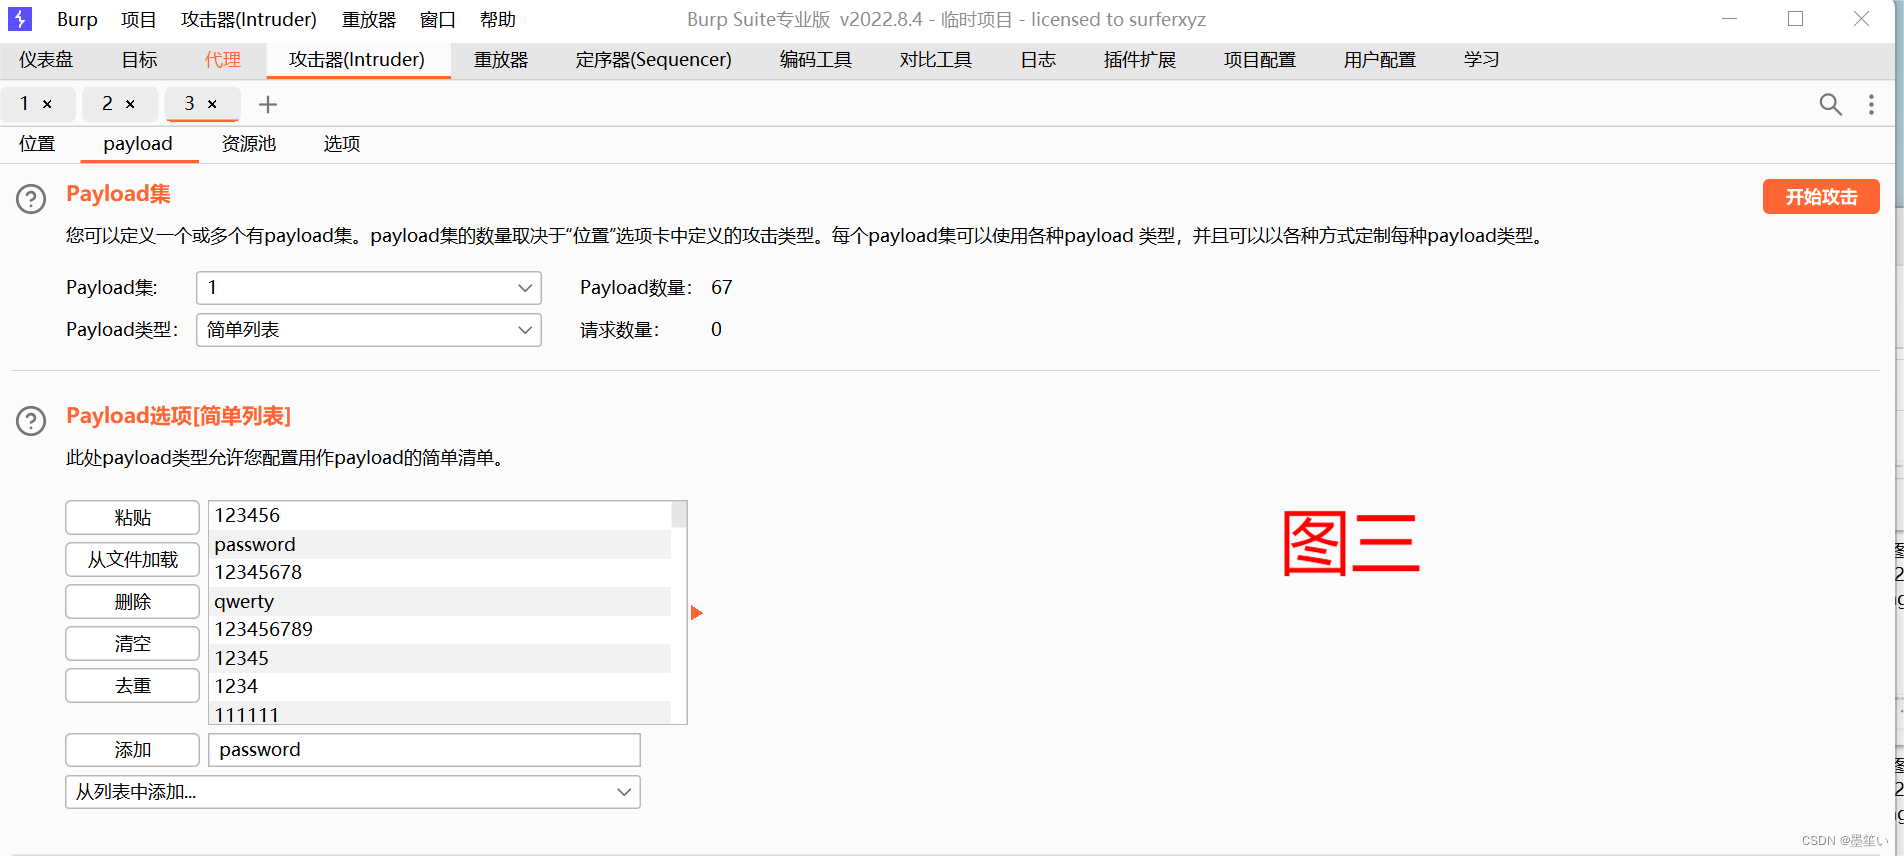Screen dimensions: 1904x856
Task: Click the 去重 button
Action: pos(133,686)
